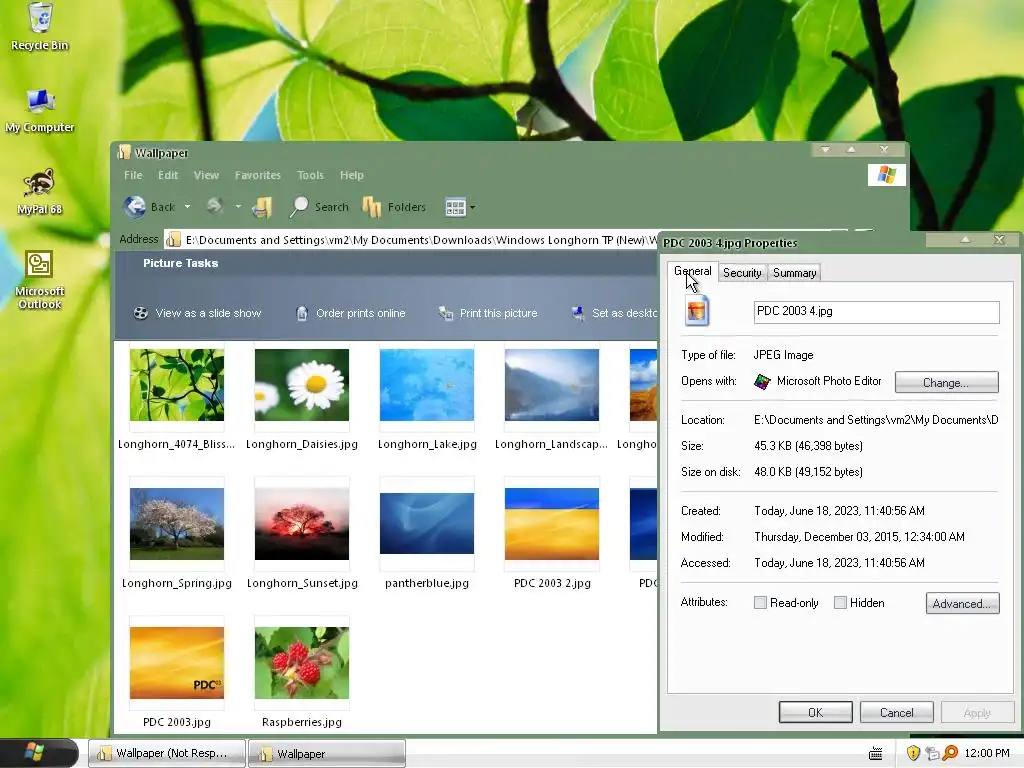This screenshot has height=768, width=1024.
Task: Launch MyPal 68 browser icon
Action: tap(39, 192)
